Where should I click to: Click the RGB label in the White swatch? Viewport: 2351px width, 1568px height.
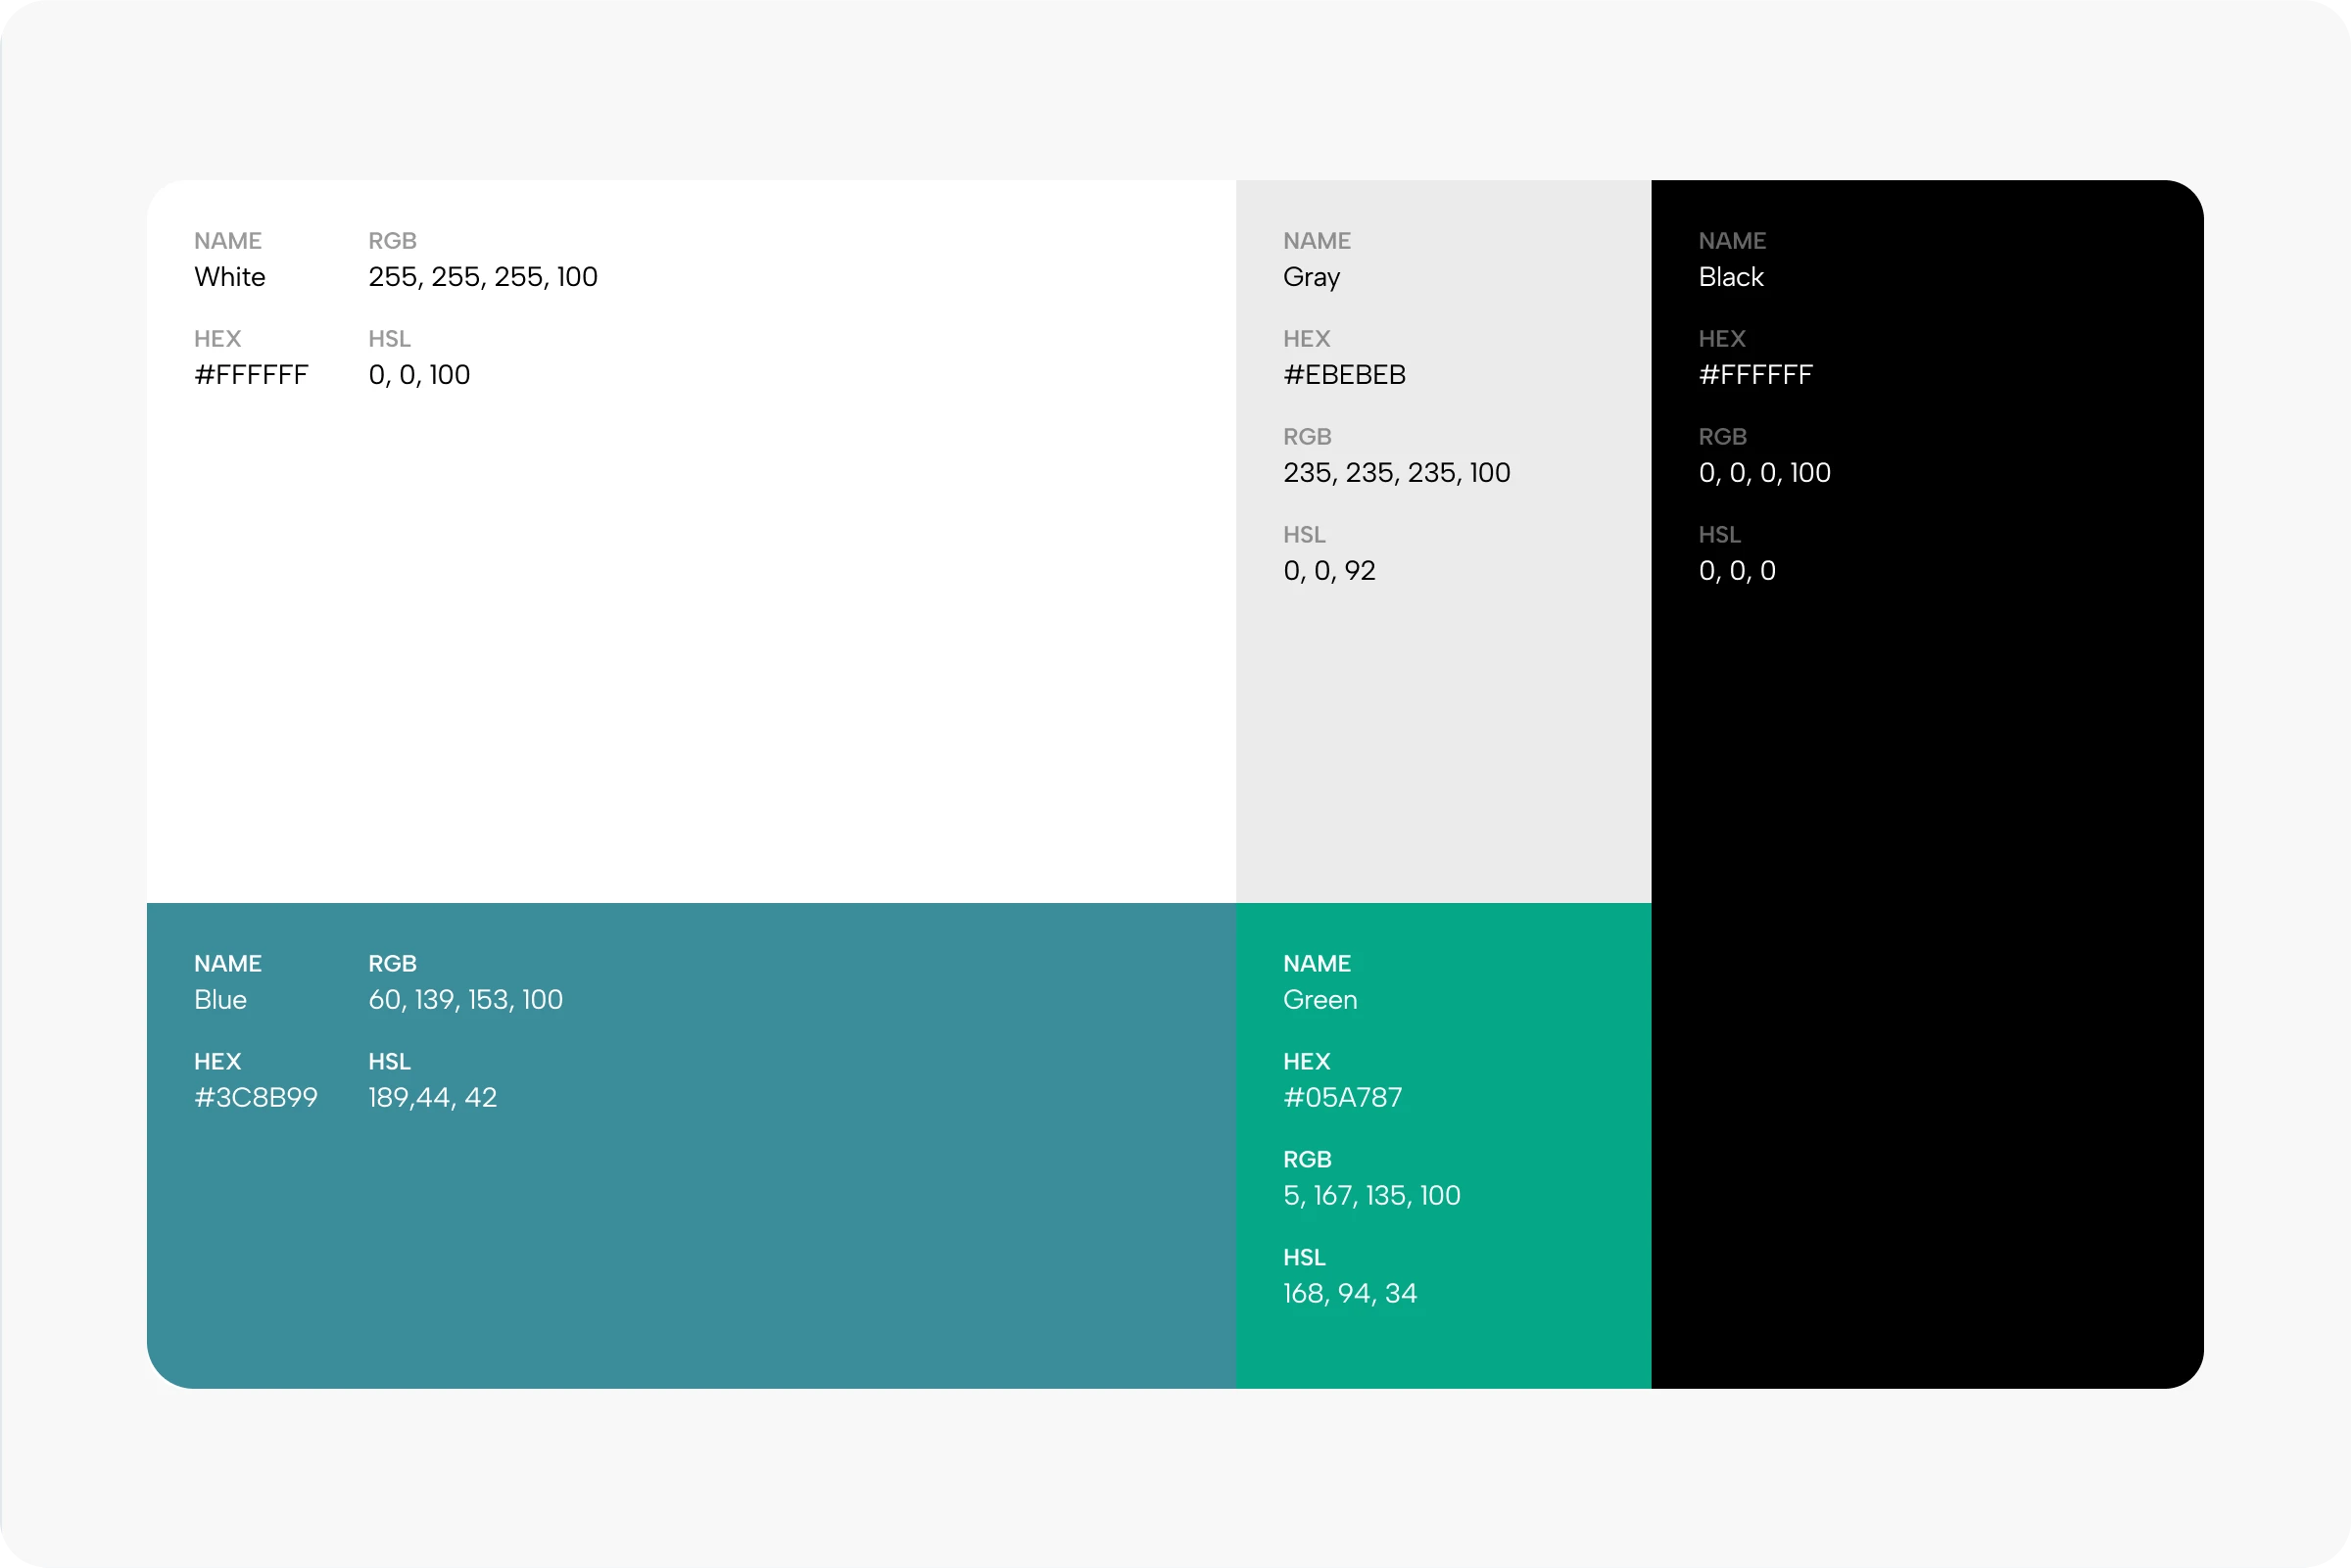(392, 241)
